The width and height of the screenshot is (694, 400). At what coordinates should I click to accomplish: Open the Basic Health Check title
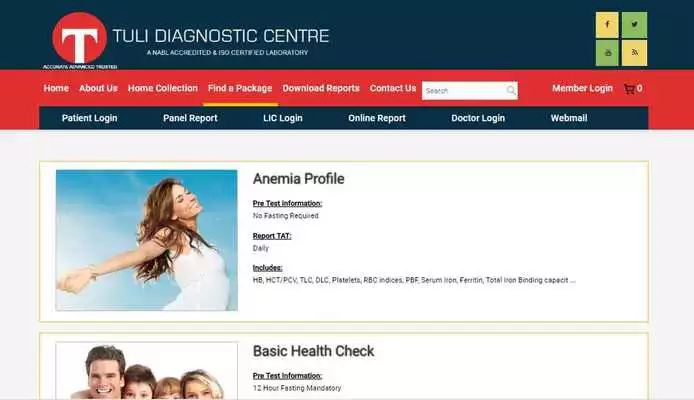pos(313,351)
